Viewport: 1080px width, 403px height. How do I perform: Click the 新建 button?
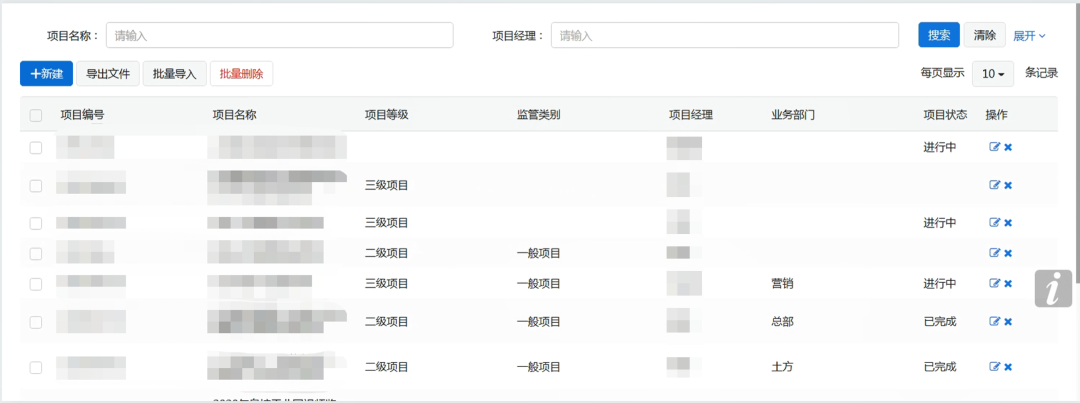[x=46, y=74]
